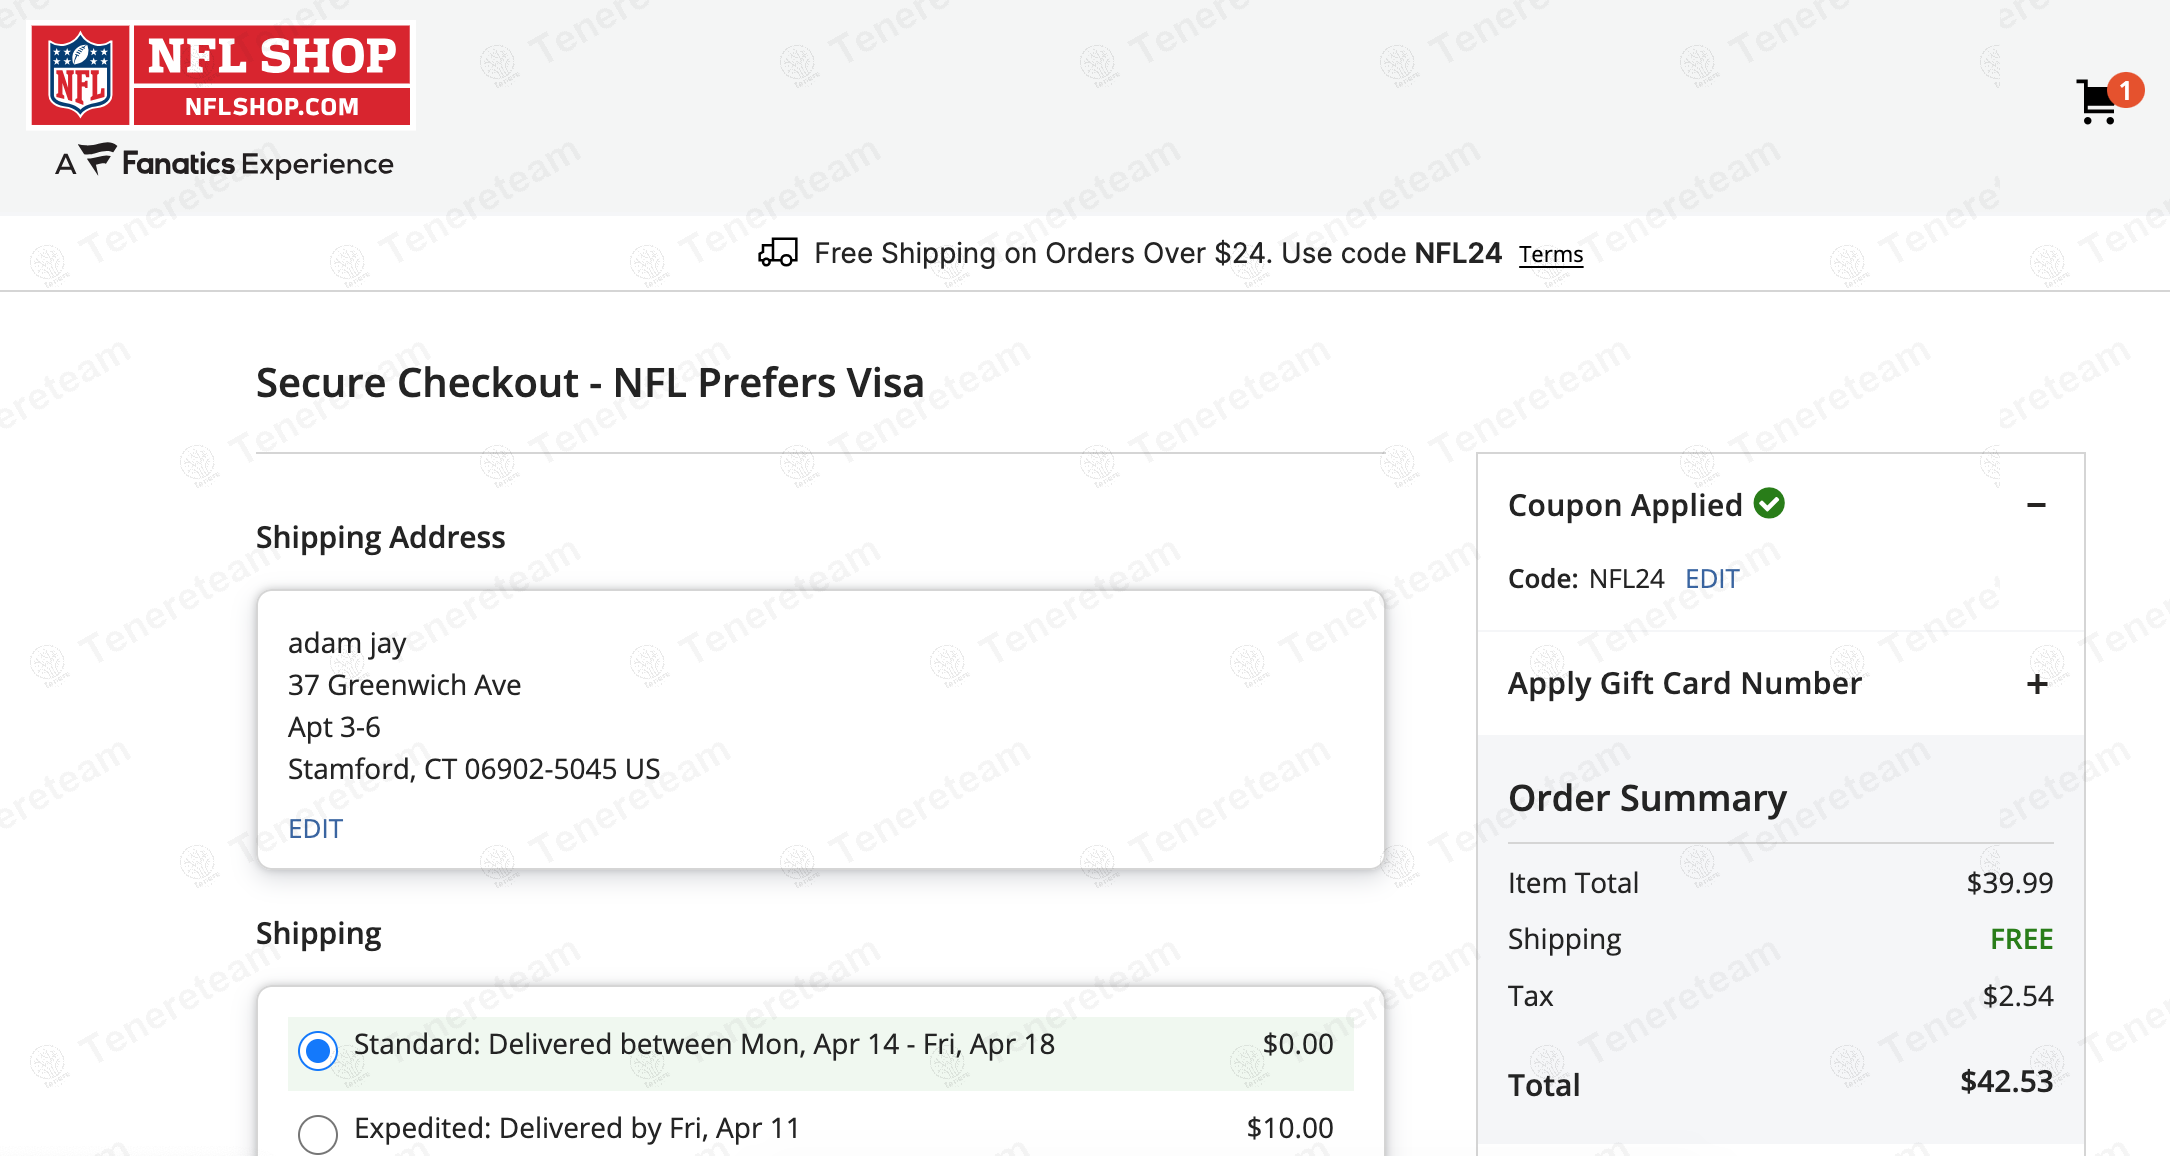Edit the shipping address
This screenshot has width=2170, height=1156.
pyautogui.click(x=315, y=829)
